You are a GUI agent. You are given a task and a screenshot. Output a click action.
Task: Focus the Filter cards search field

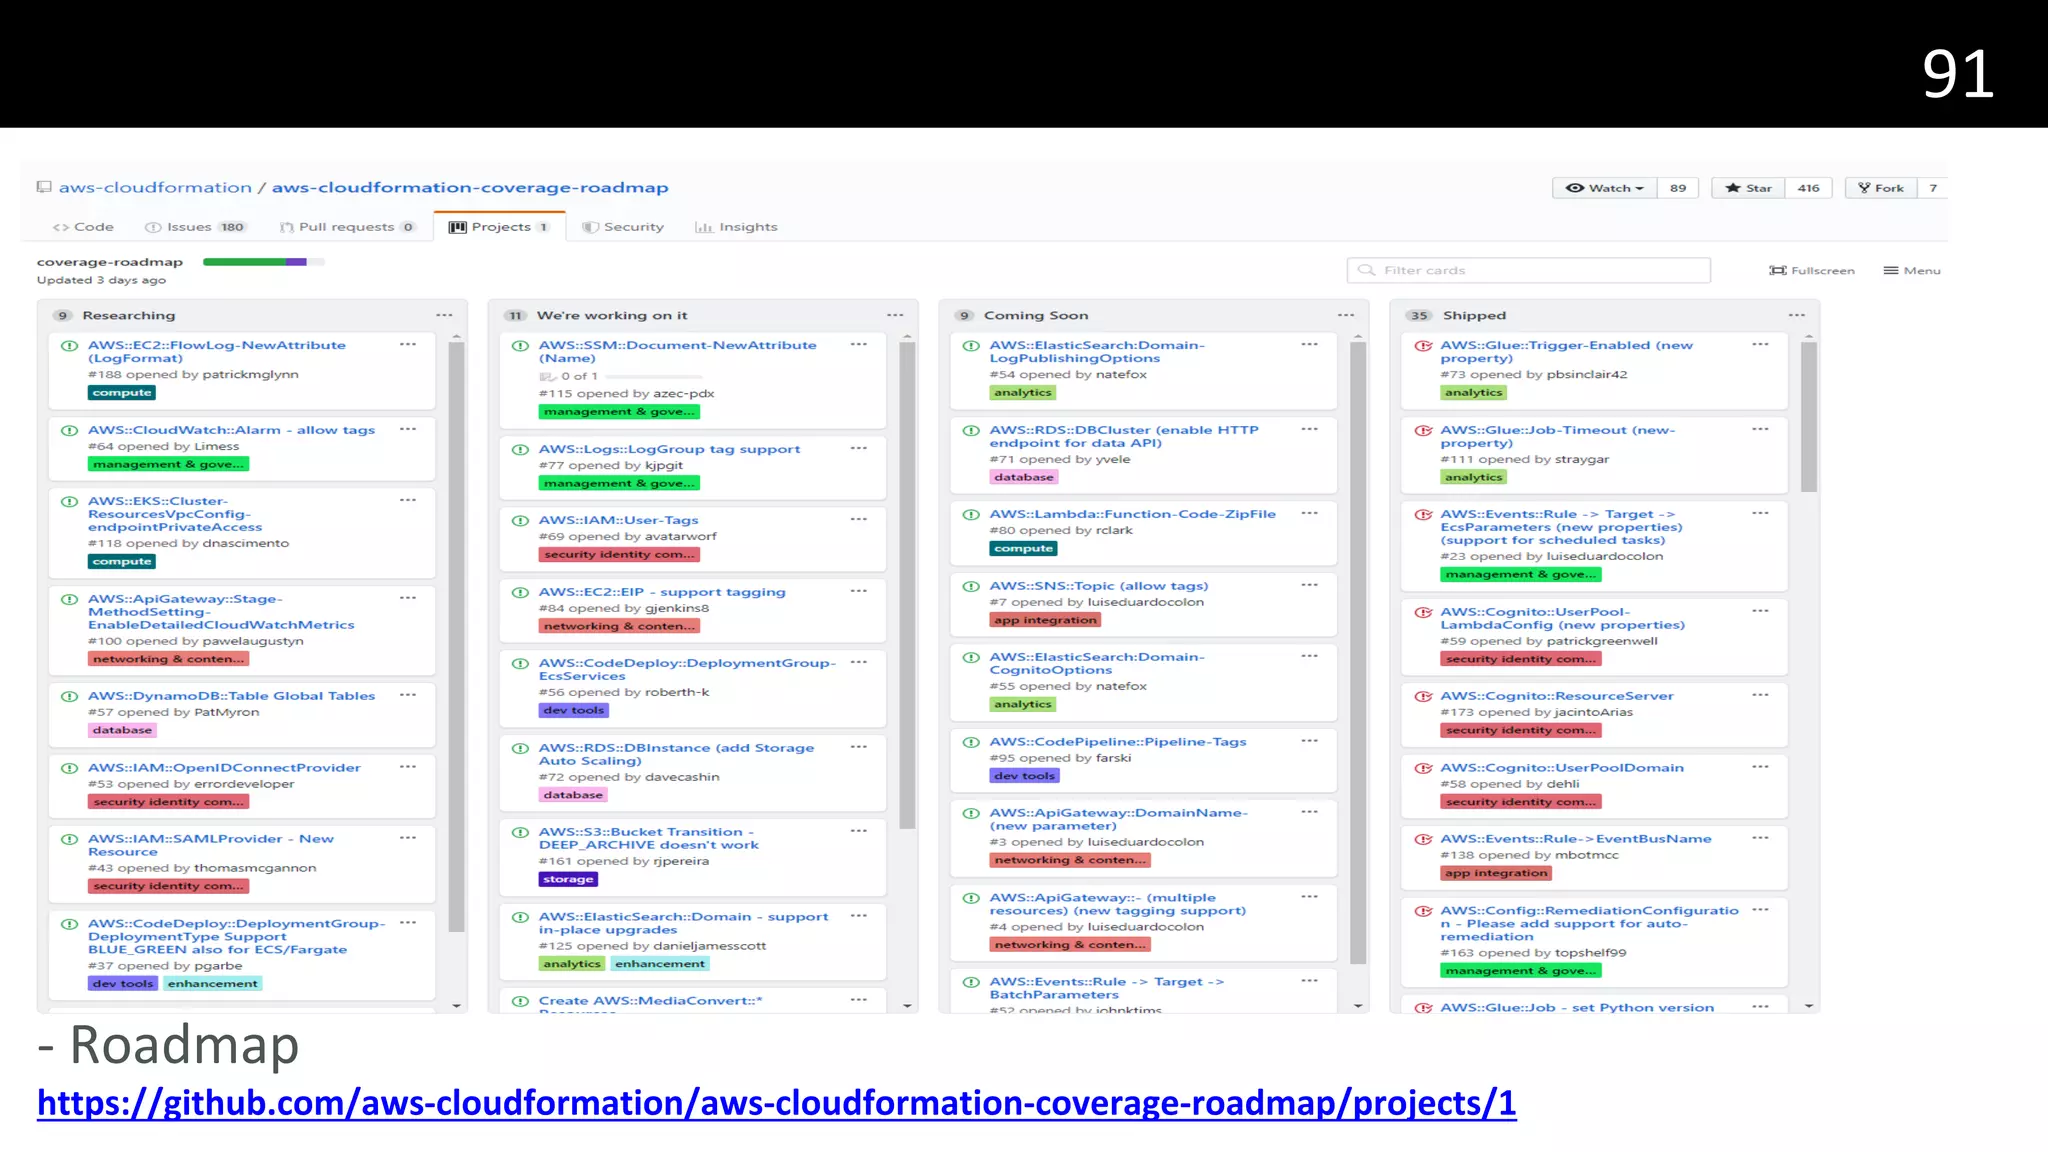[1528, 270]
